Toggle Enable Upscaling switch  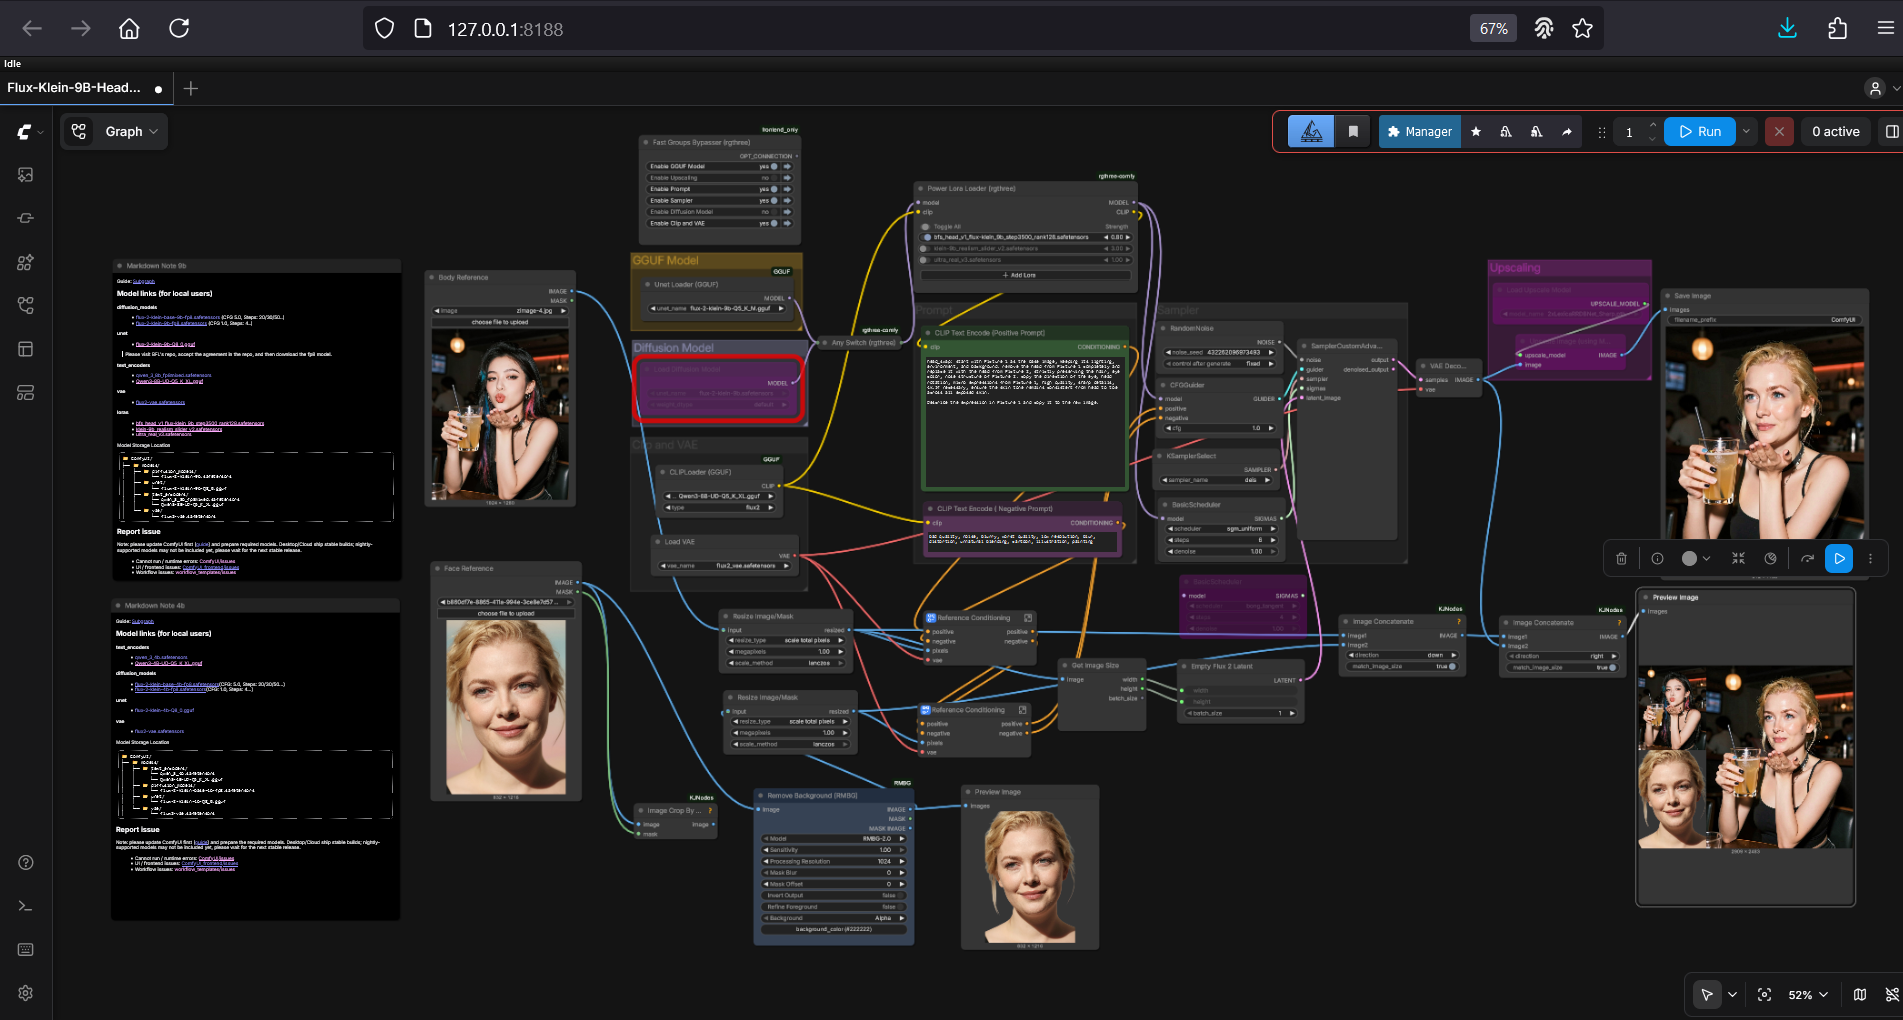coord(774,178)
